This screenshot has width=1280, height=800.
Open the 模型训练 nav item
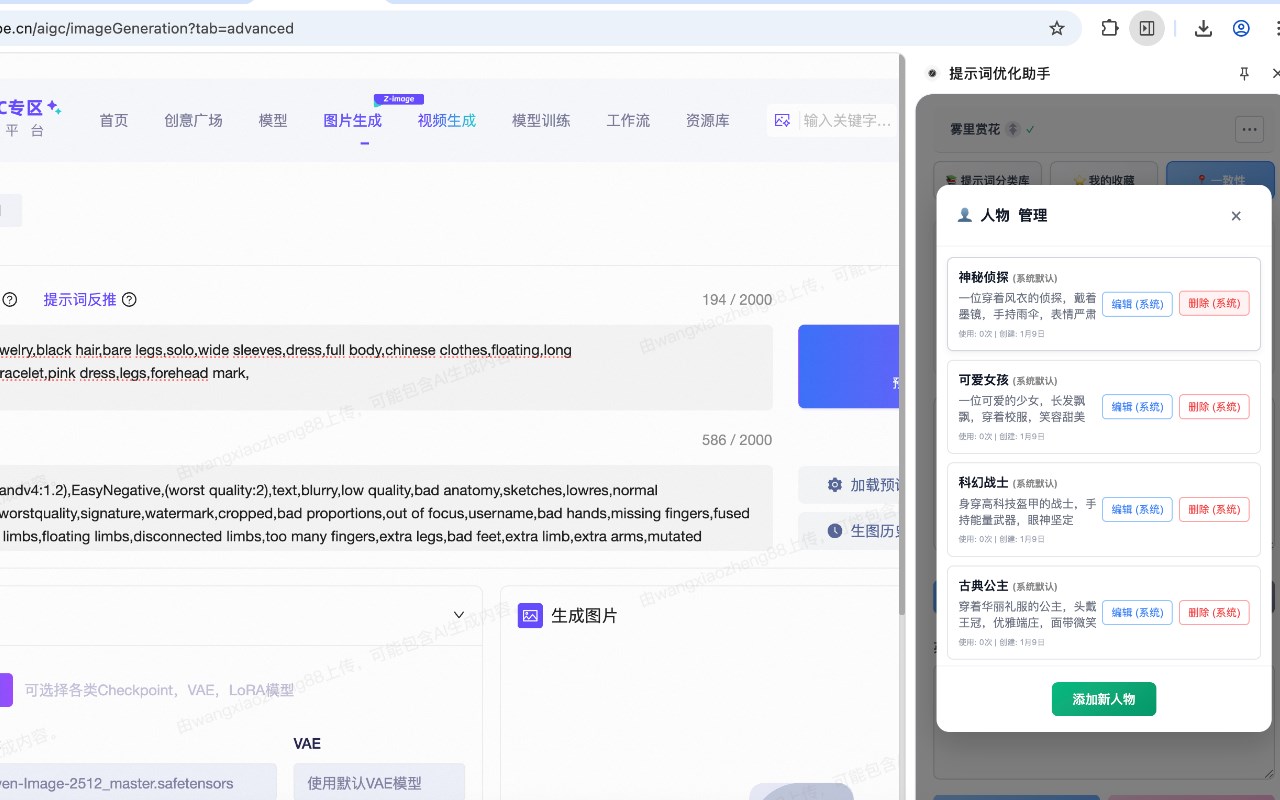click(541, 120)
